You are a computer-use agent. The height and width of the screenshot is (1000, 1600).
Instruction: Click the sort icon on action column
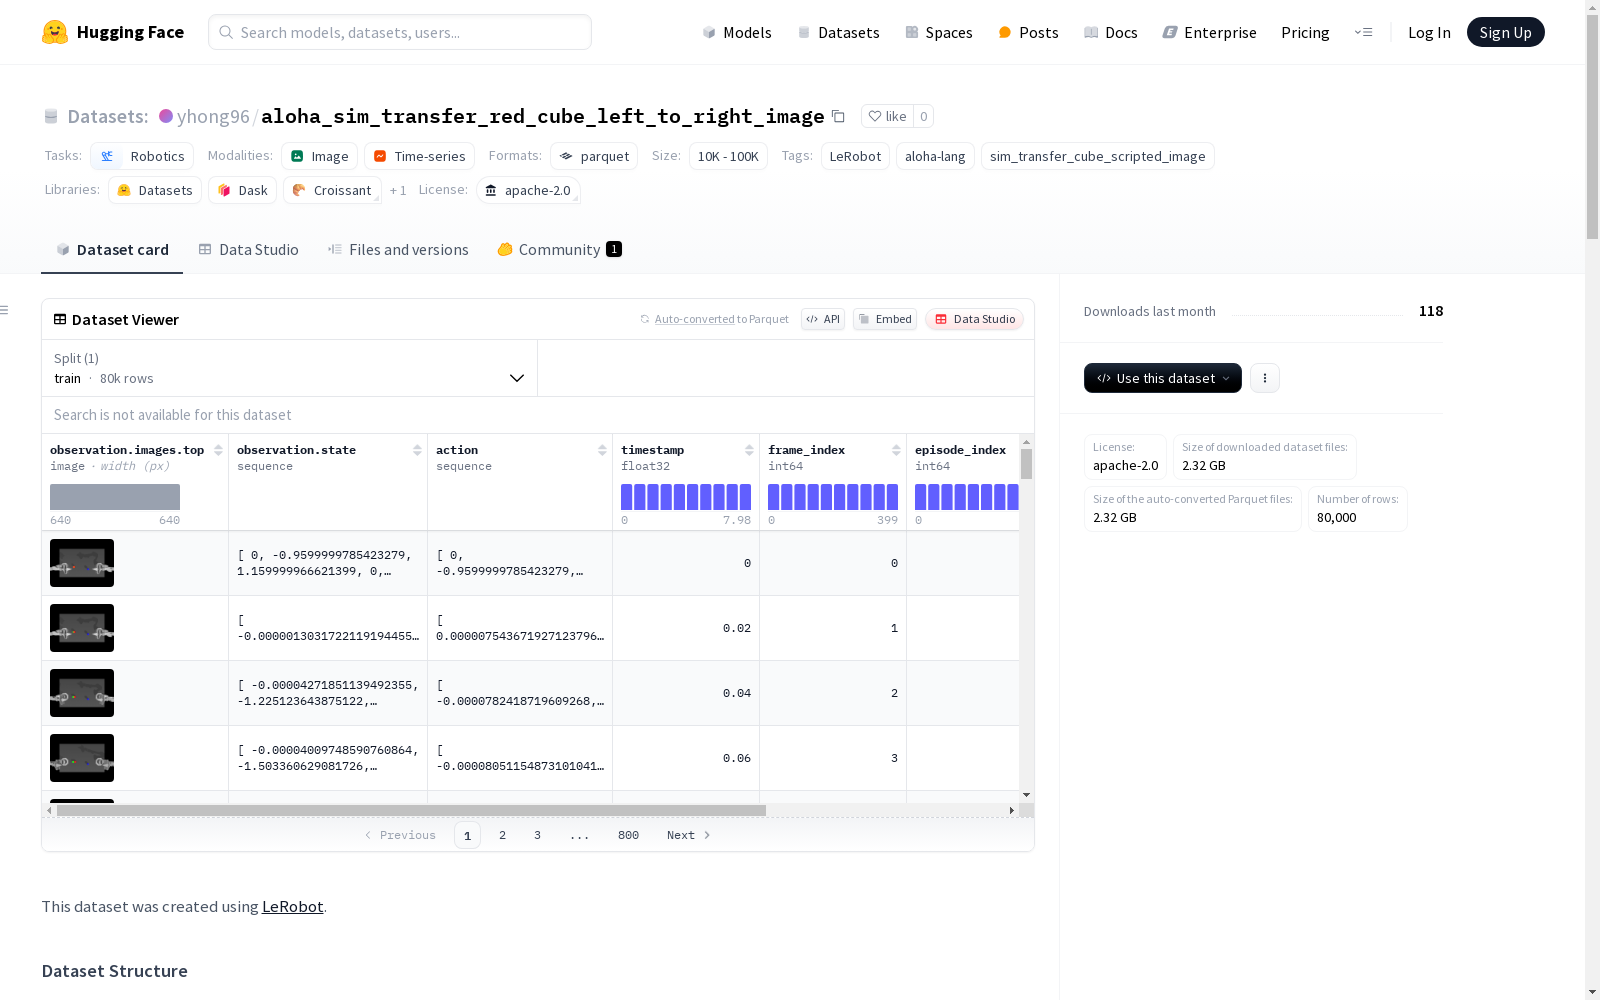[x=602, y=450]
